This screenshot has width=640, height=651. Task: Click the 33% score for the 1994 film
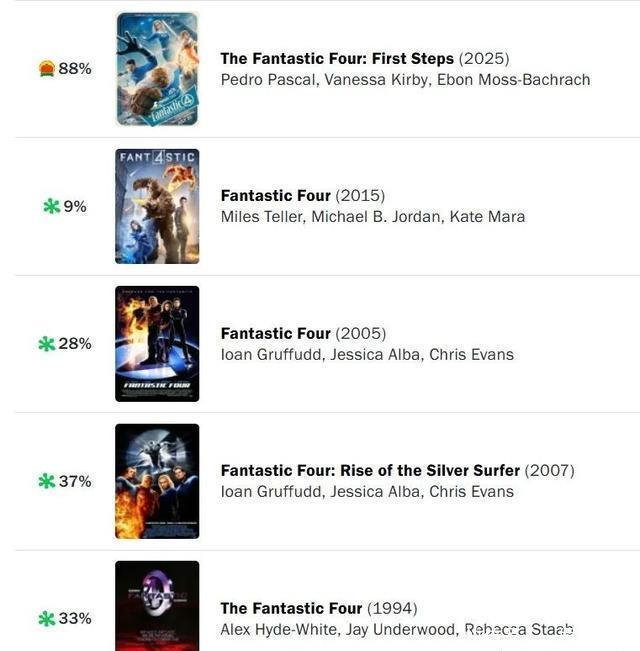pos(75,619)
